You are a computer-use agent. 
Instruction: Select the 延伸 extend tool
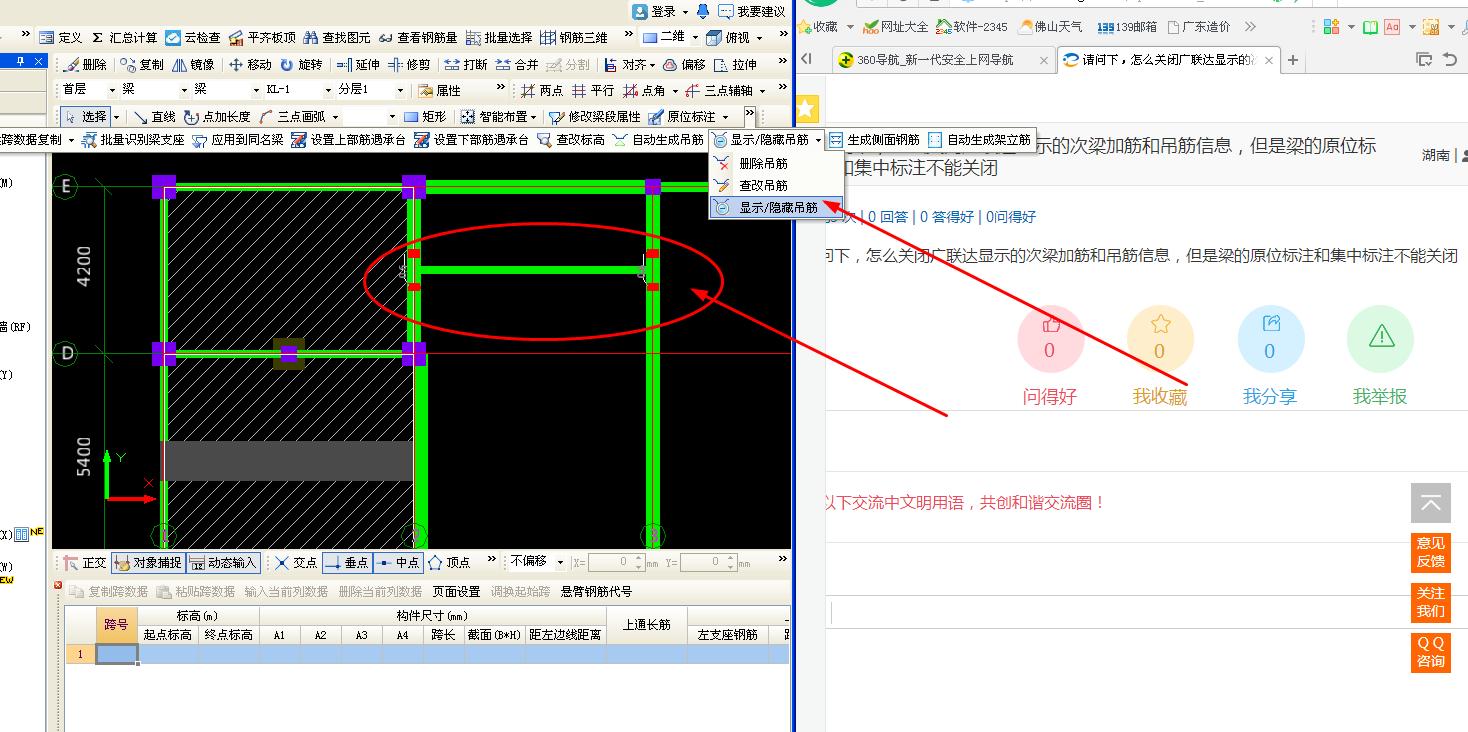click(358, 64)
